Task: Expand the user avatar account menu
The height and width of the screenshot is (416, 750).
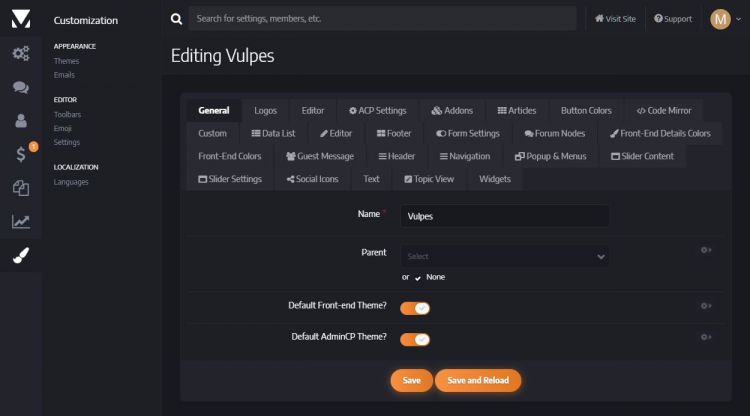Action: (x=725, y=19)
